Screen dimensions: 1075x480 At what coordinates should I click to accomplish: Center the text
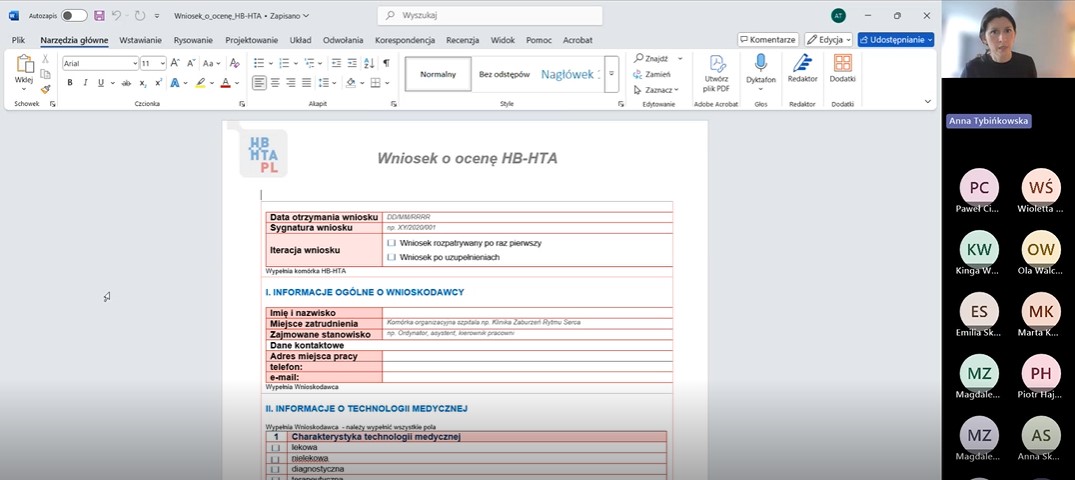pyautogui.click(x=275, y=83)
